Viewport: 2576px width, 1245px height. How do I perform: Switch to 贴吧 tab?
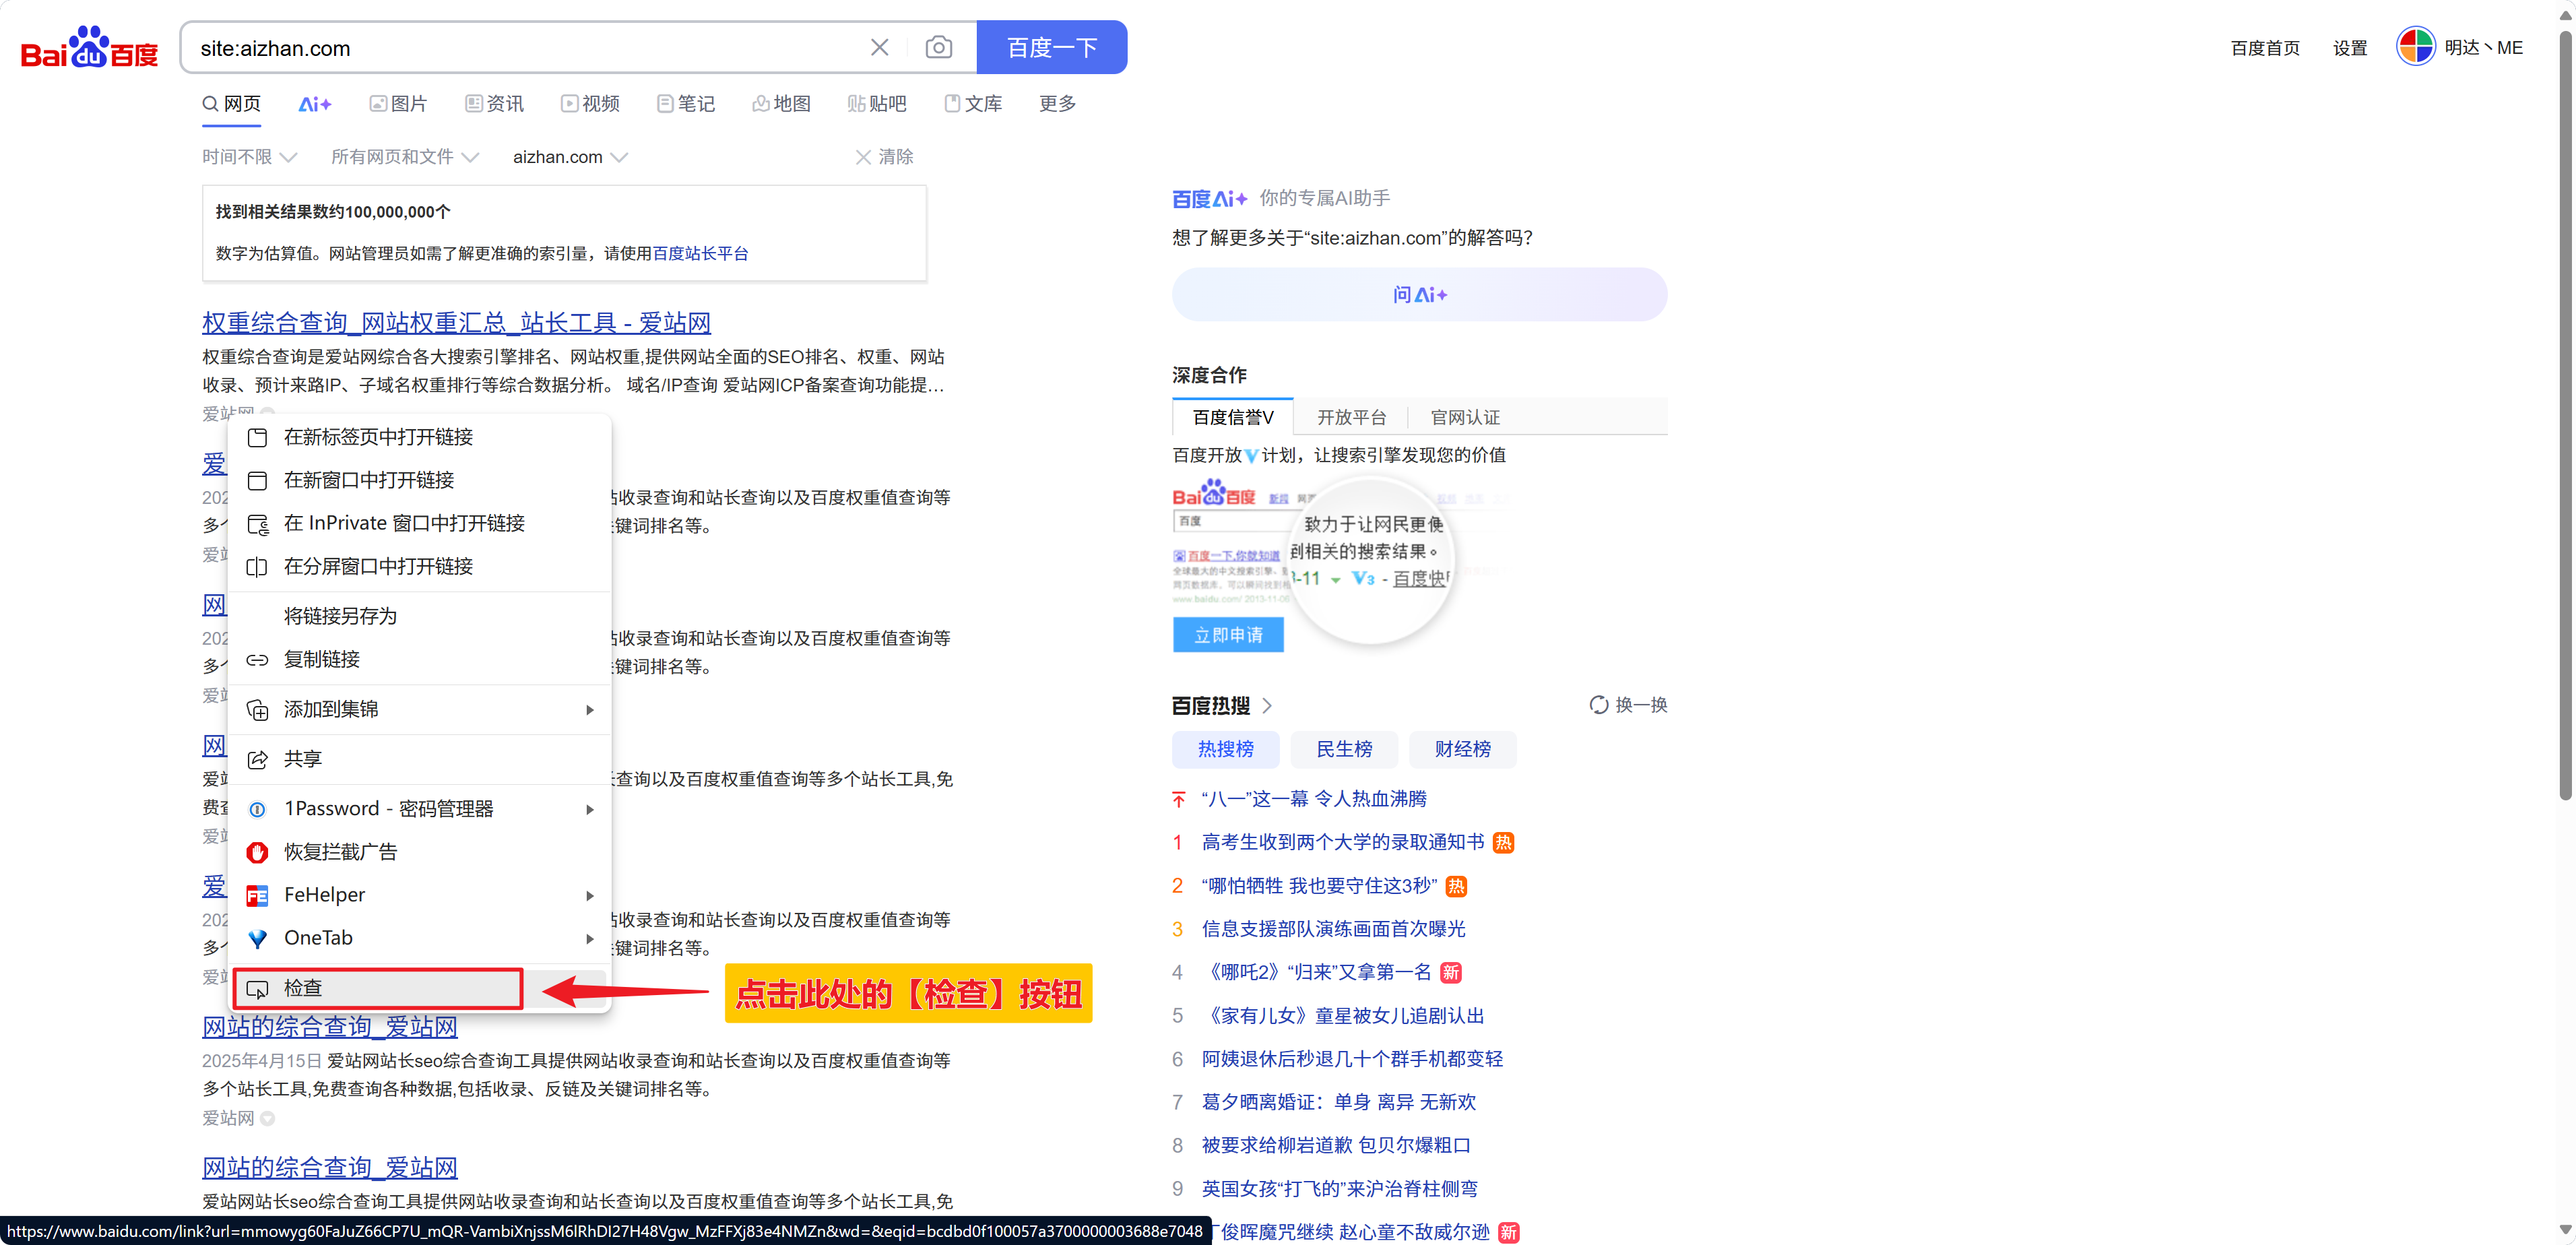click(877, 103)
